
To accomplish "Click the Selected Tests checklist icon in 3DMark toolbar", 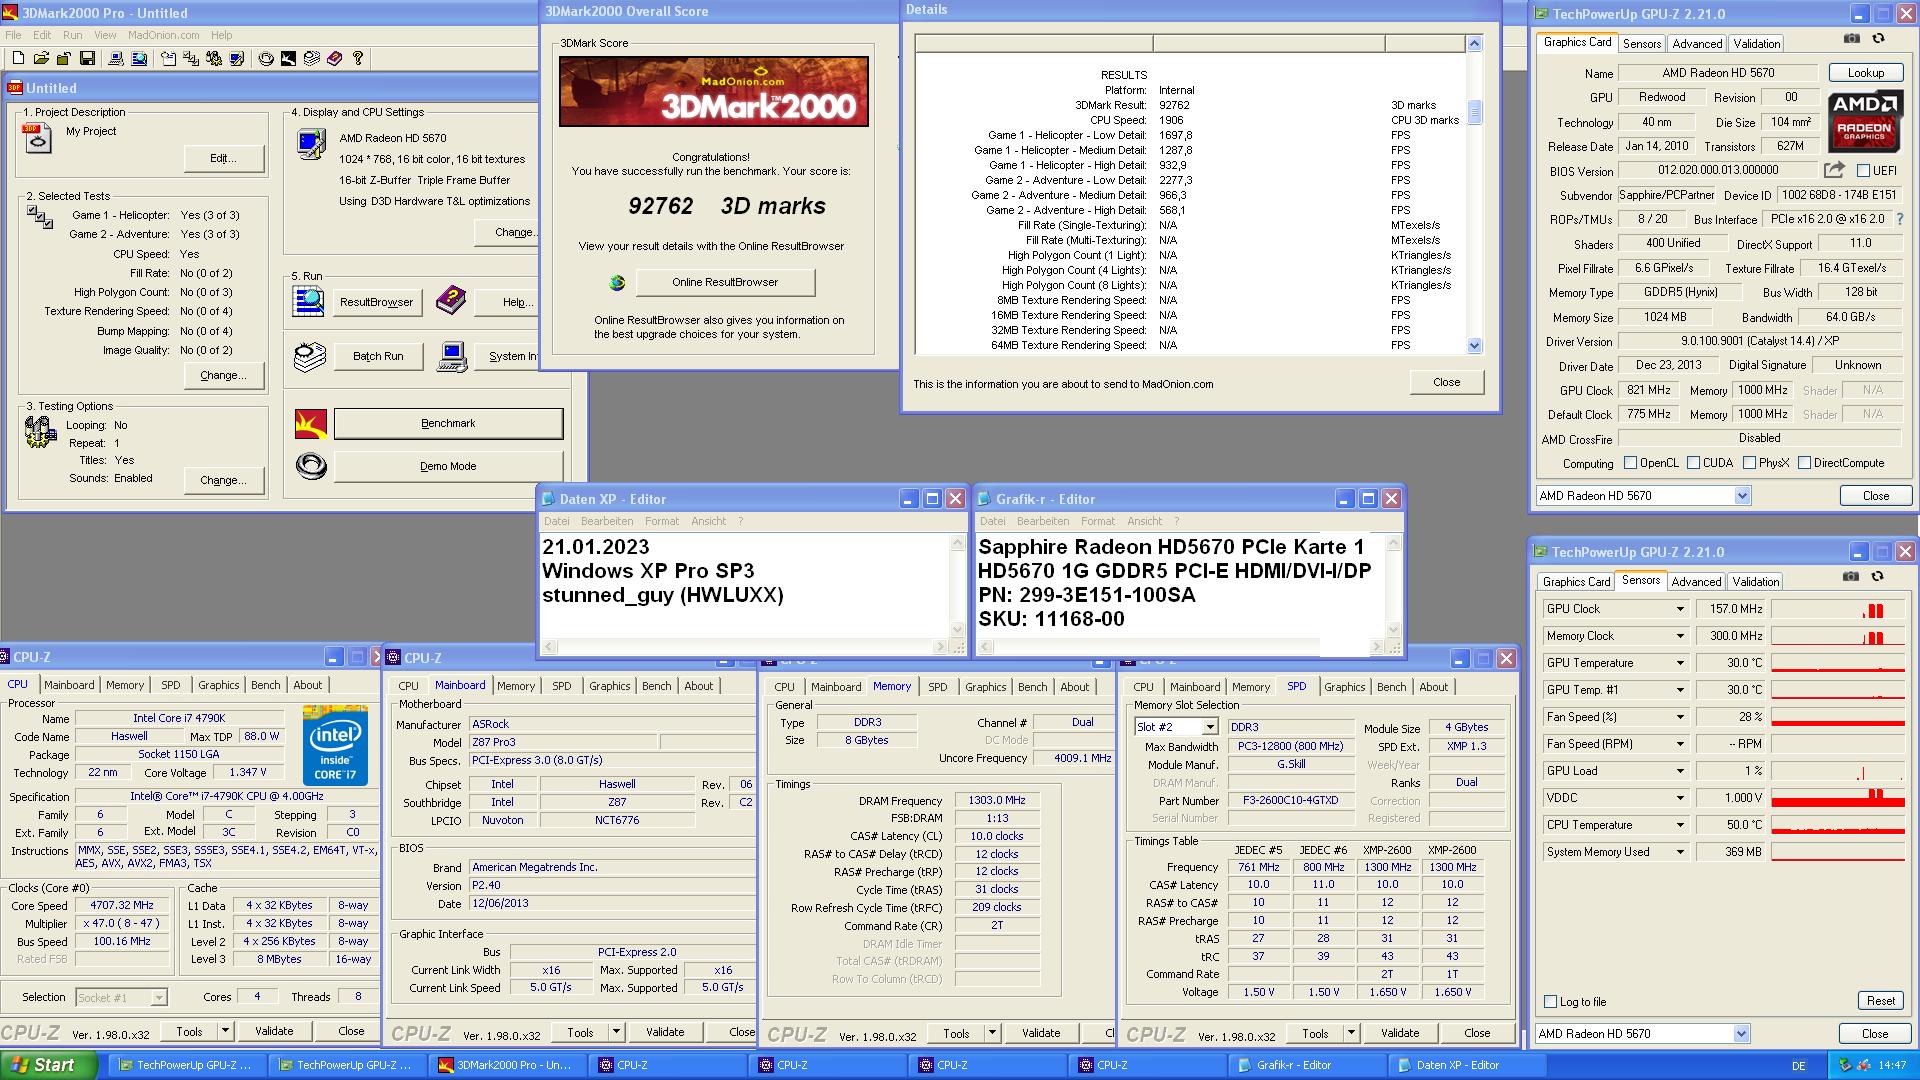I will pyautogui.click(x=191, y=59).
